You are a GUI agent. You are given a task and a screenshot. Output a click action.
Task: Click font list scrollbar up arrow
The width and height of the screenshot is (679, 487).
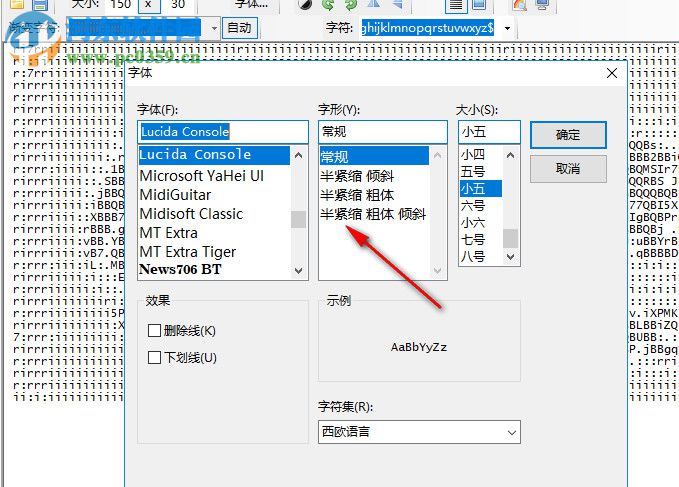pyautogui.click(x=298, y=155)
